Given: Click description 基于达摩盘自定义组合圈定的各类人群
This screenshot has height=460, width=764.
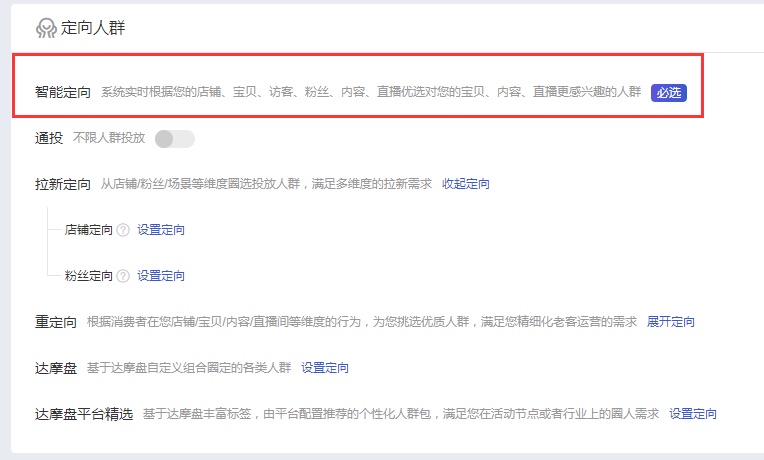Looking at the screenshot, I should 189,367.
